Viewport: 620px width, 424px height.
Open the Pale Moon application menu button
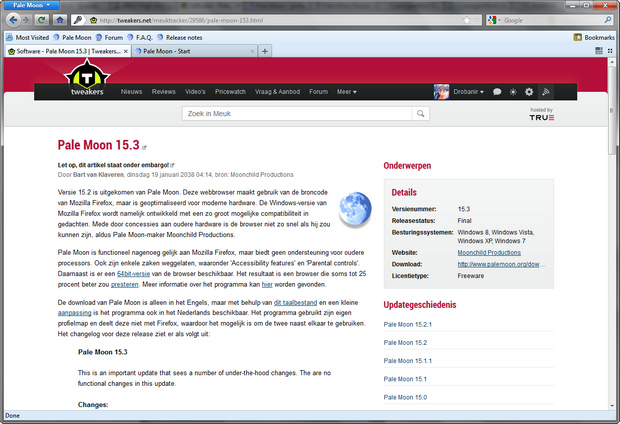pyautogui.click(x=31, y=5)
